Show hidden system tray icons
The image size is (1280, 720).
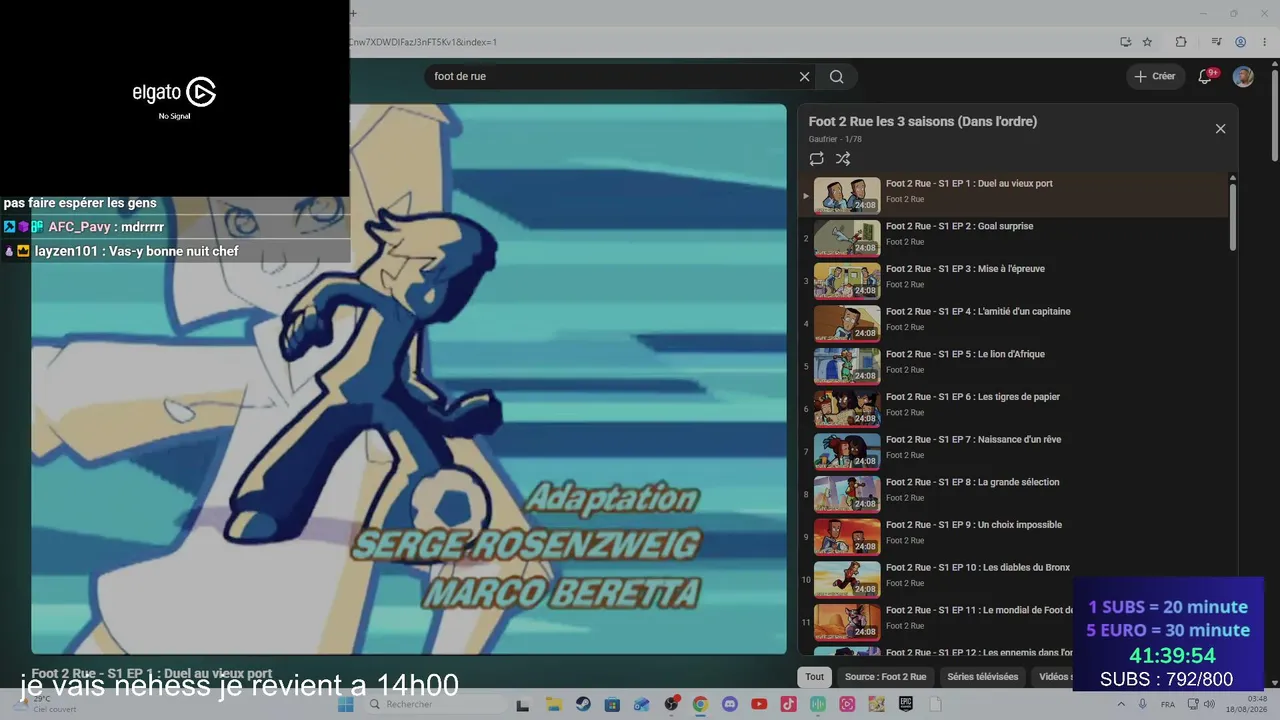click(x=1121, y=705)
